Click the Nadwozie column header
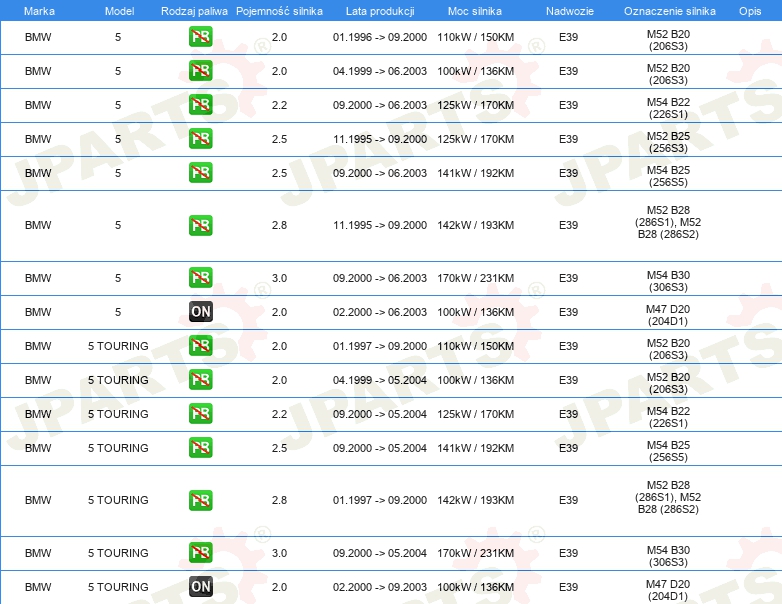 coord(570,11)
